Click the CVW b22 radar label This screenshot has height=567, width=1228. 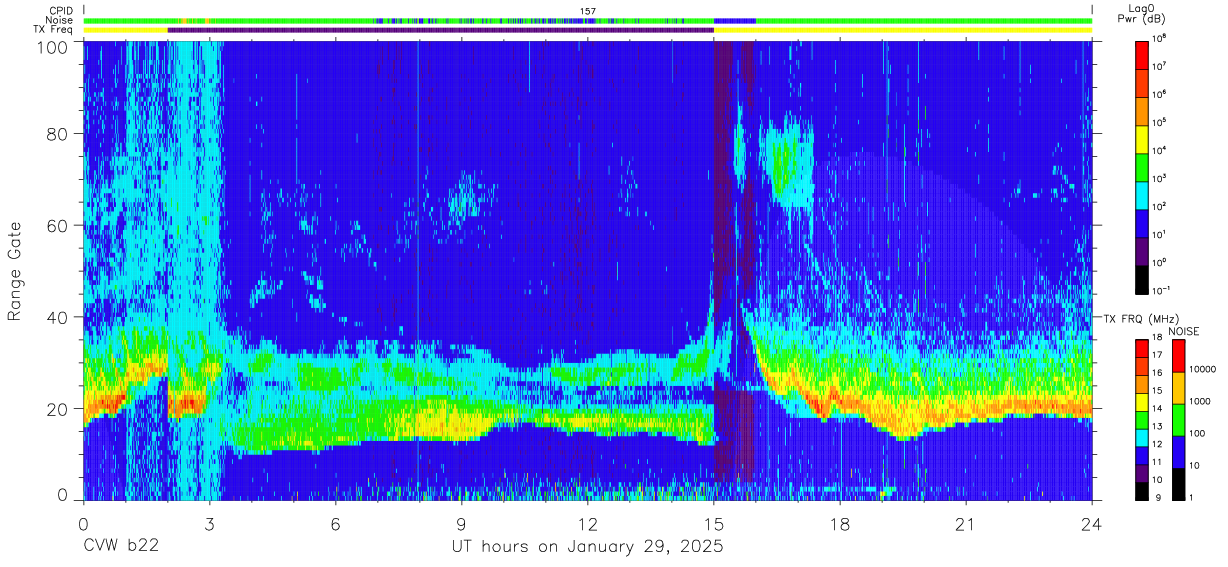point(120,546)
